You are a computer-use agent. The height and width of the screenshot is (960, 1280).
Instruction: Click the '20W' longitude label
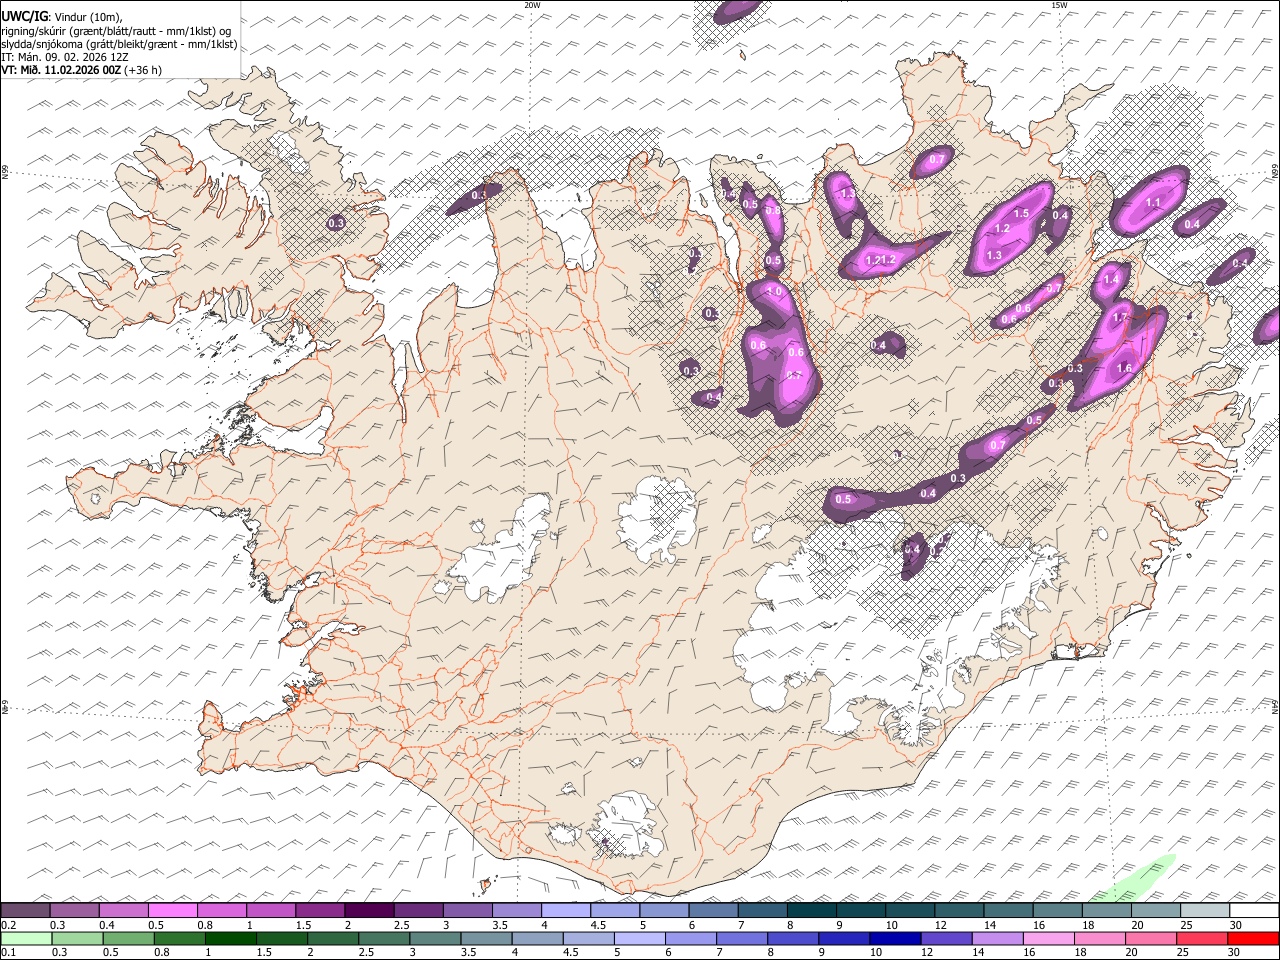point(532,5)
